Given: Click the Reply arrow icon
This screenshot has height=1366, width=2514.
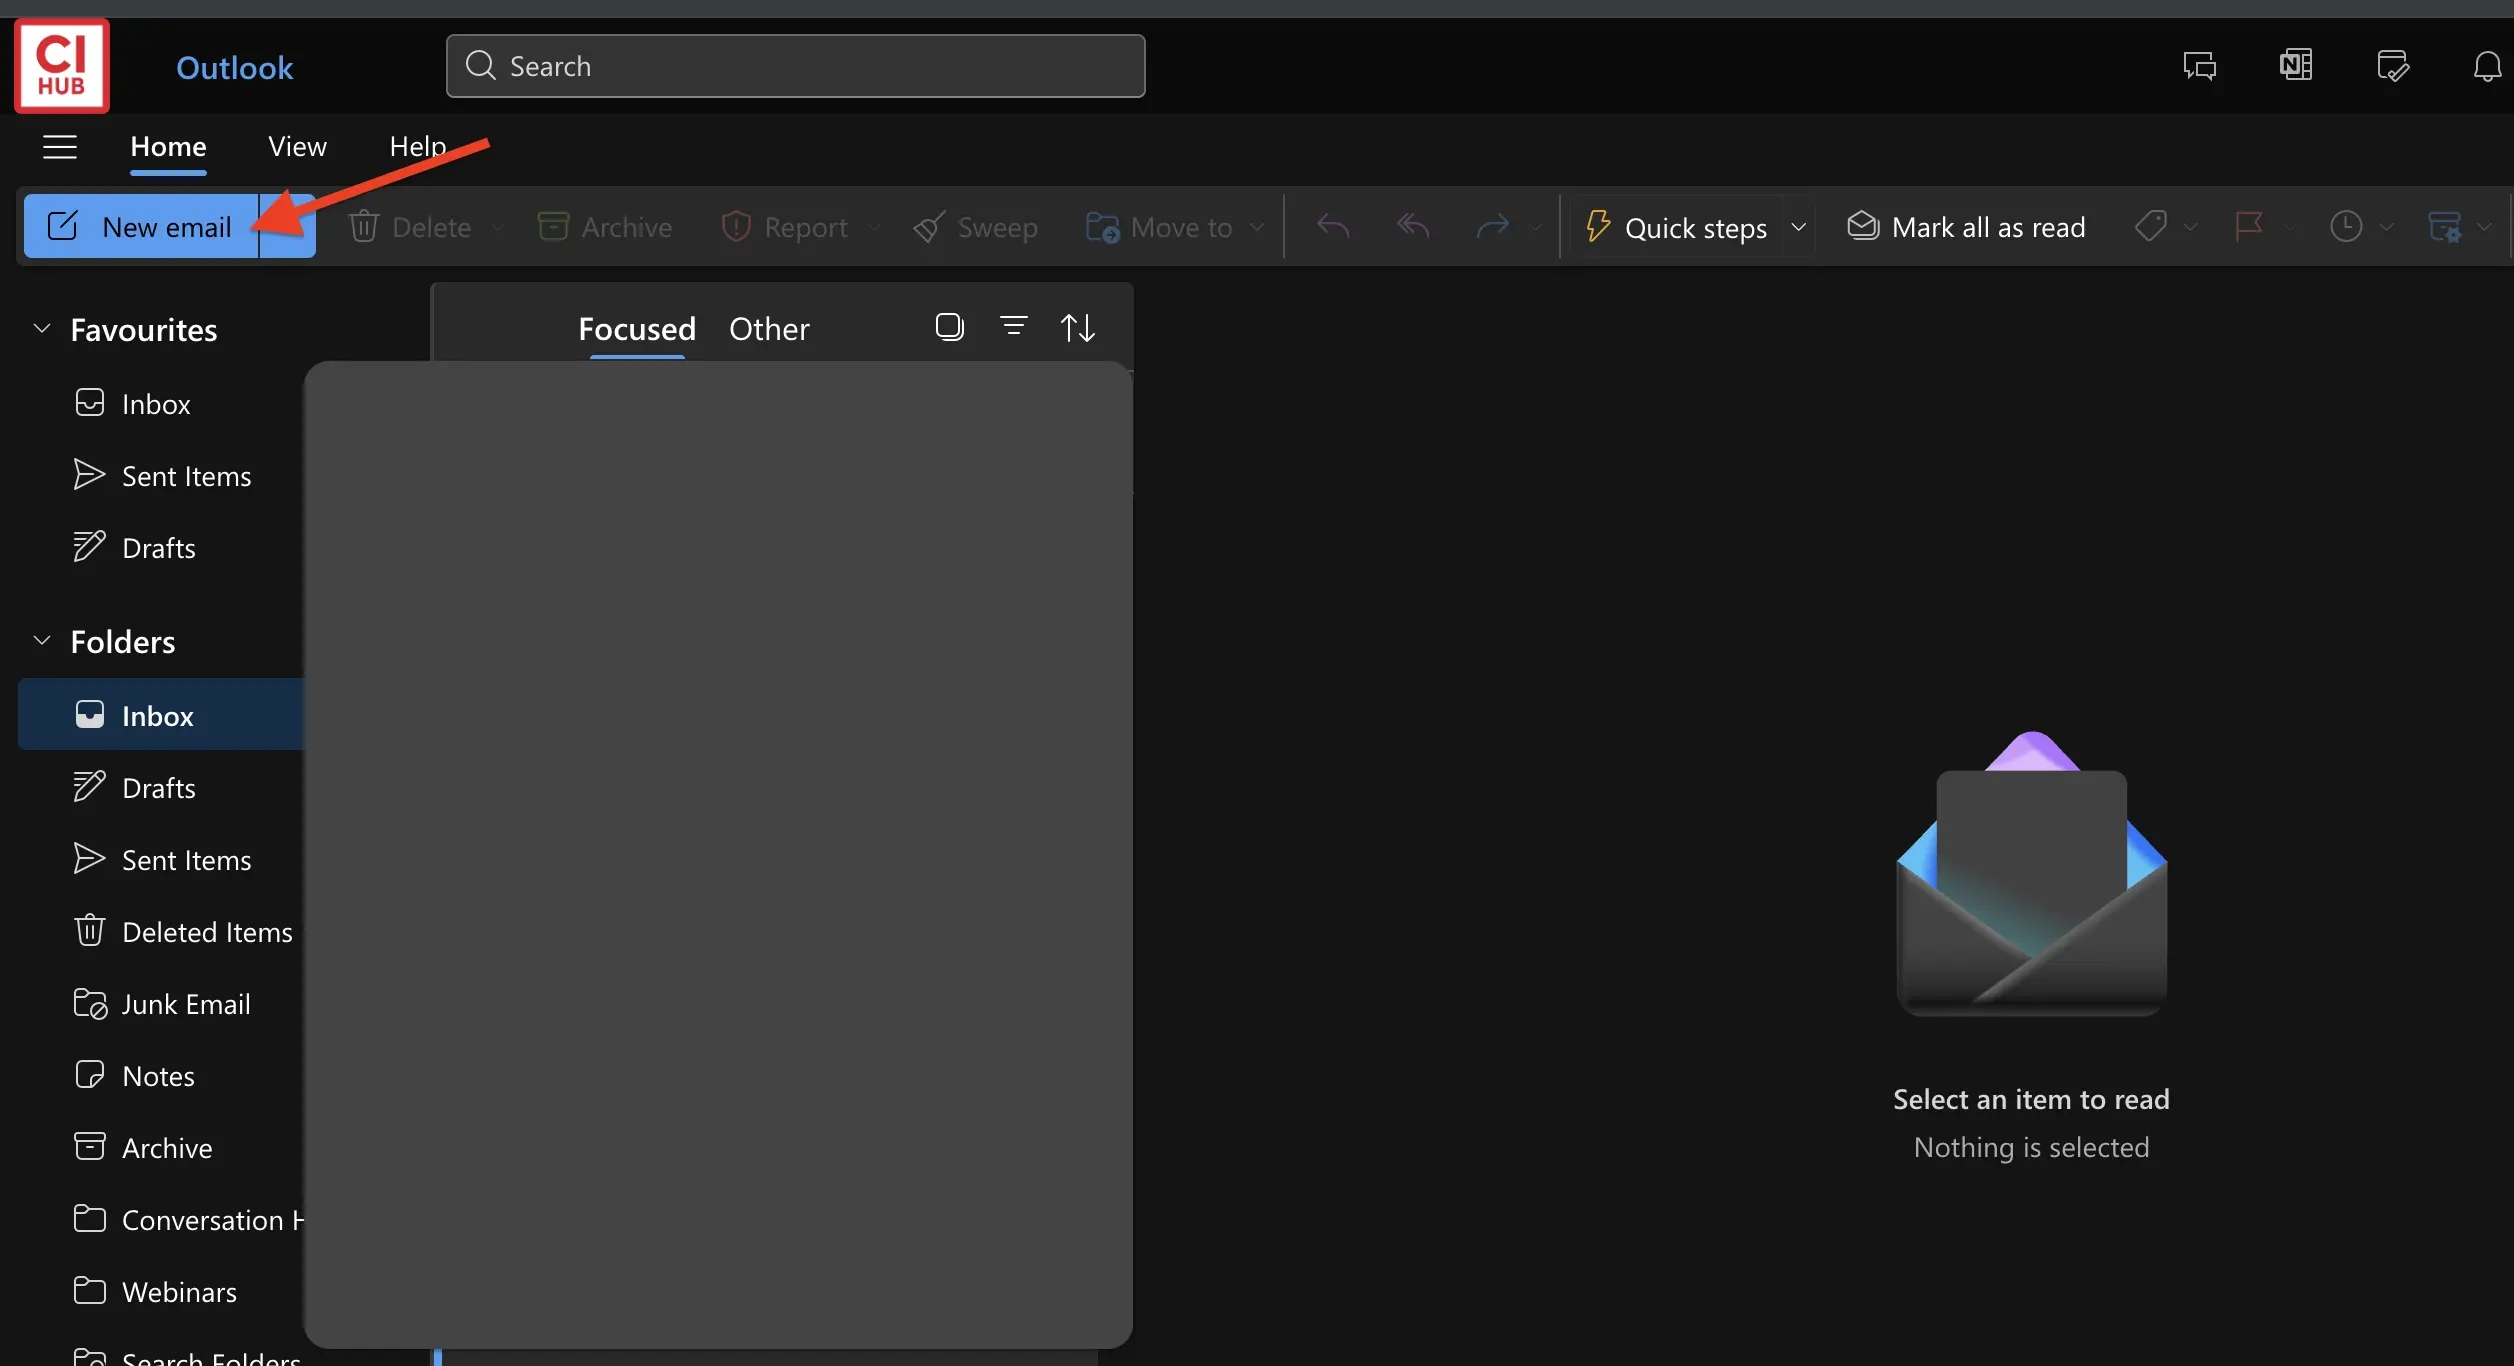Looking at the screenshot, I should coord(1333,227).
